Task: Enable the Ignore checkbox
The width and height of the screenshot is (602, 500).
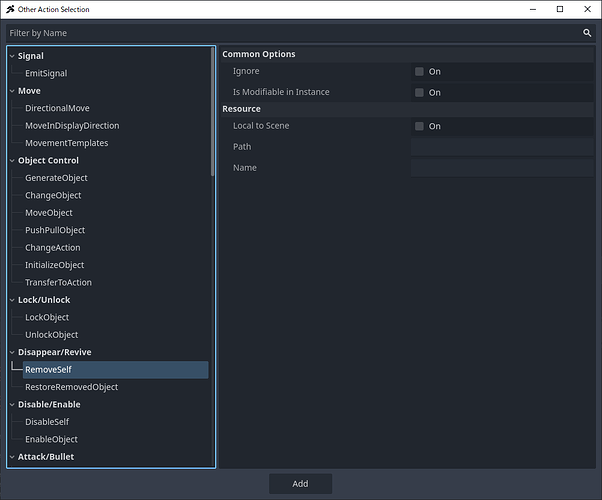Action: point(420,72)
